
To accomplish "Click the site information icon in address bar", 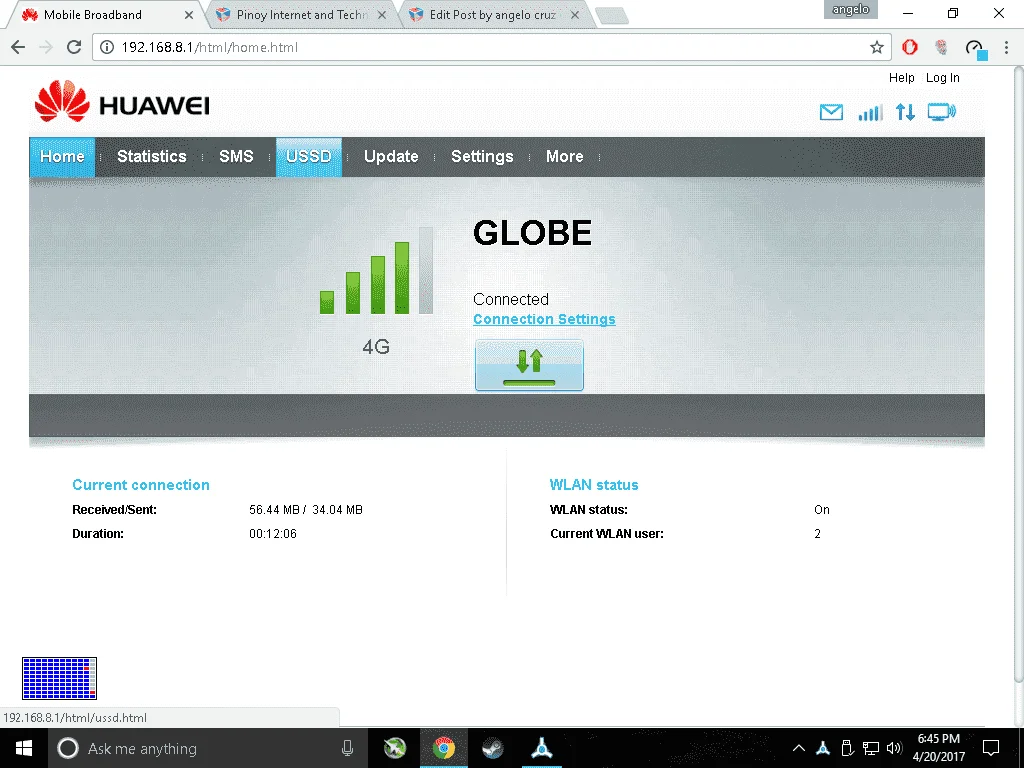I will [106, 47].
